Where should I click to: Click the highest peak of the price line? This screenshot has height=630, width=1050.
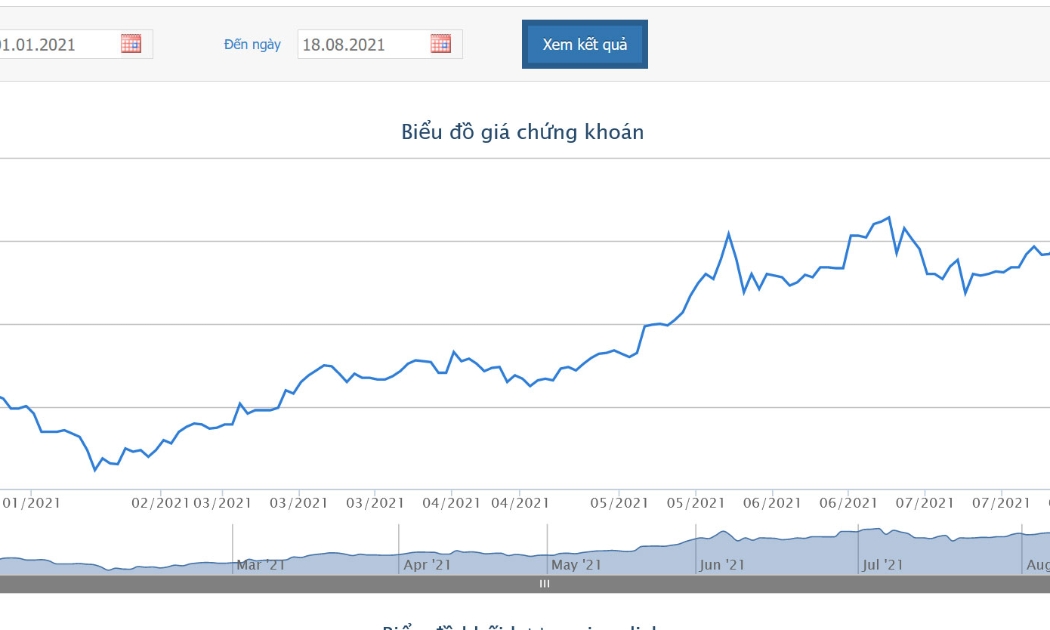click(889, 217)
